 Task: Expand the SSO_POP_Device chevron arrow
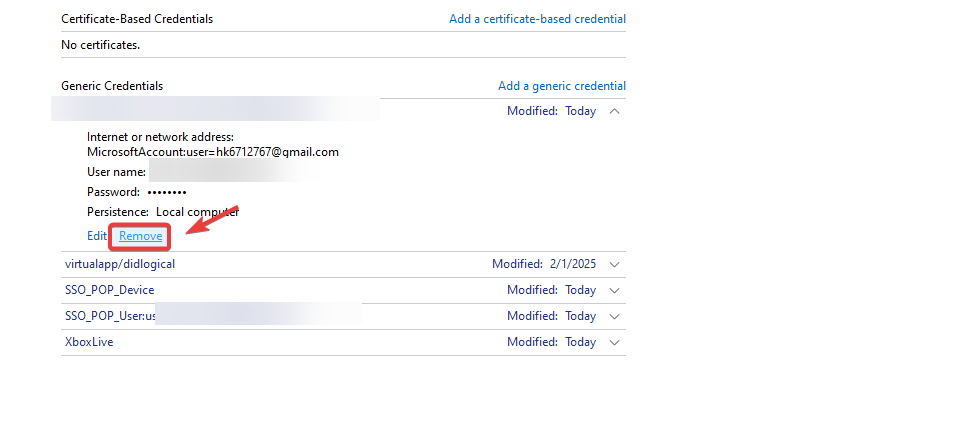click(x=614, y=290)
